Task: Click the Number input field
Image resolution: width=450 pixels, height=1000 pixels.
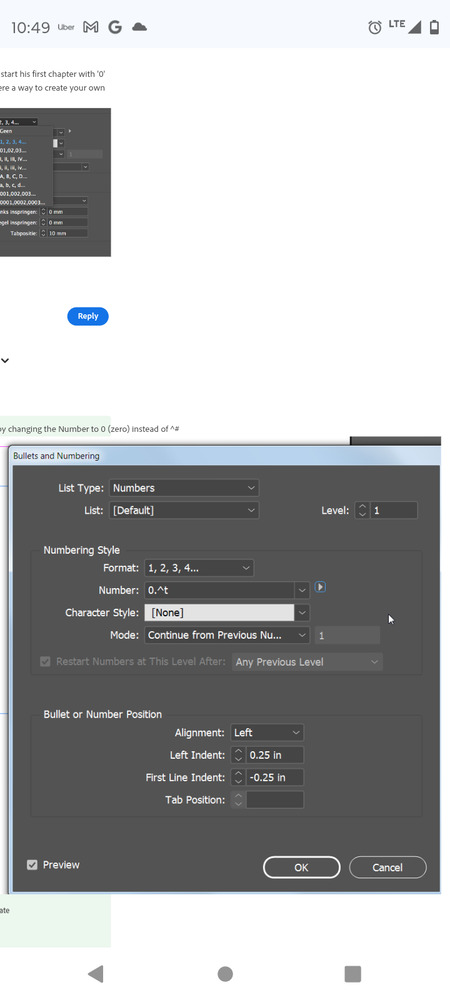Action: point(219,590)
